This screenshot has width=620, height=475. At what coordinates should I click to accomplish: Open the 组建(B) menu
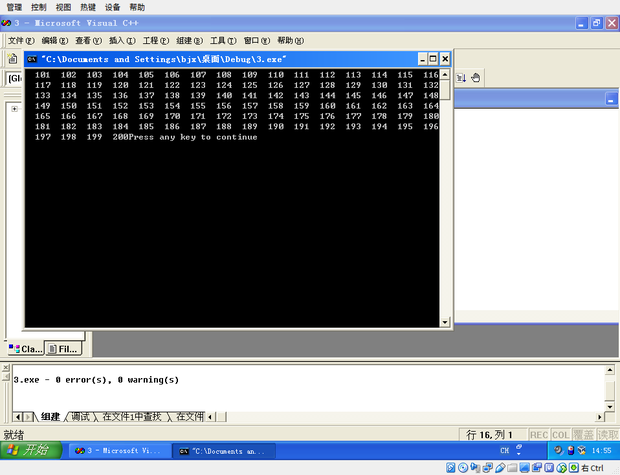(x=189, y=40)
